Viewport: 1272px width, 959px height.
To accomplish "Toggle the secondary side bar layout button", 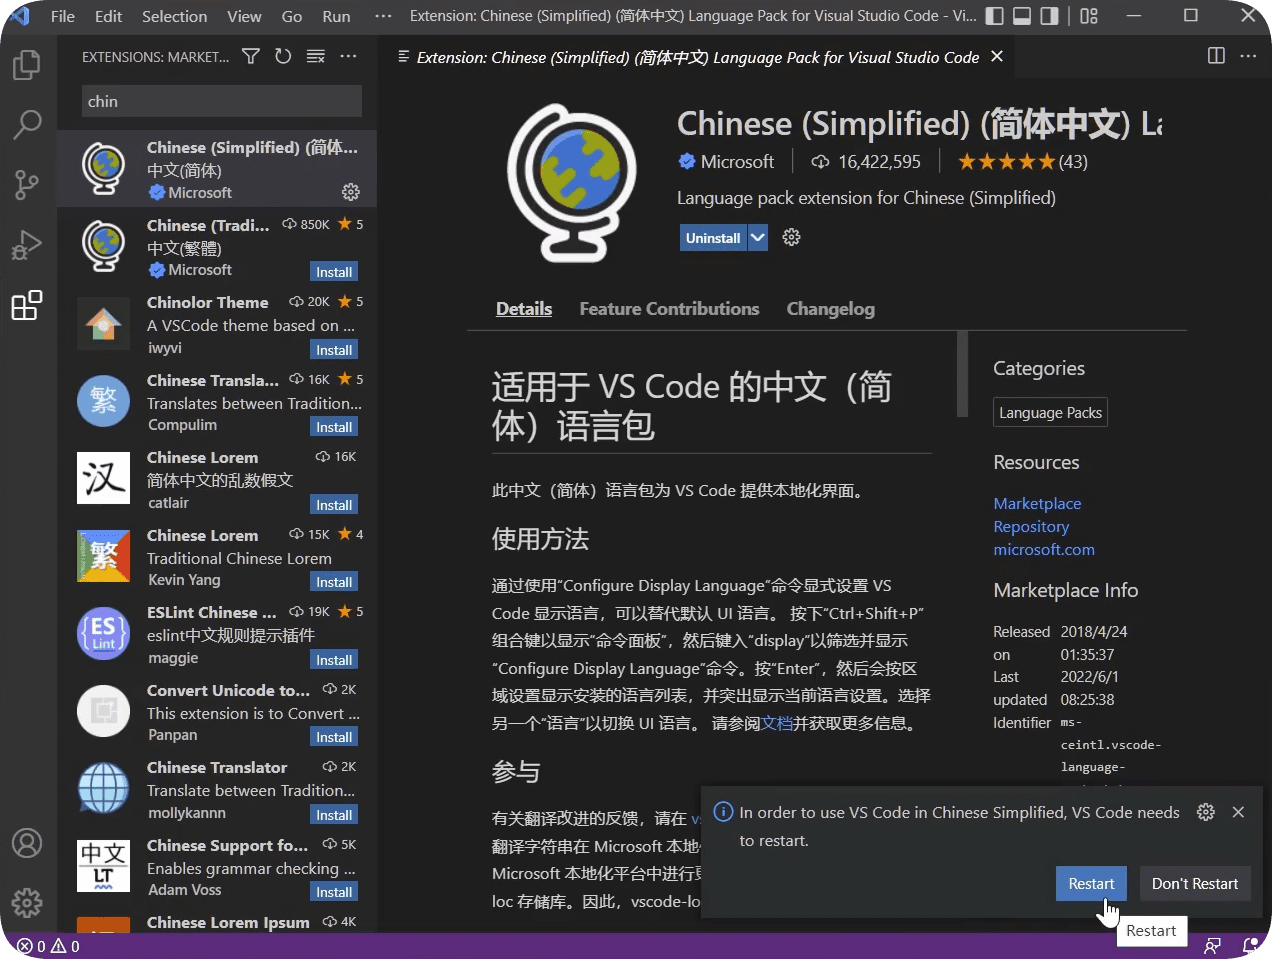I will pos(1049,16).
